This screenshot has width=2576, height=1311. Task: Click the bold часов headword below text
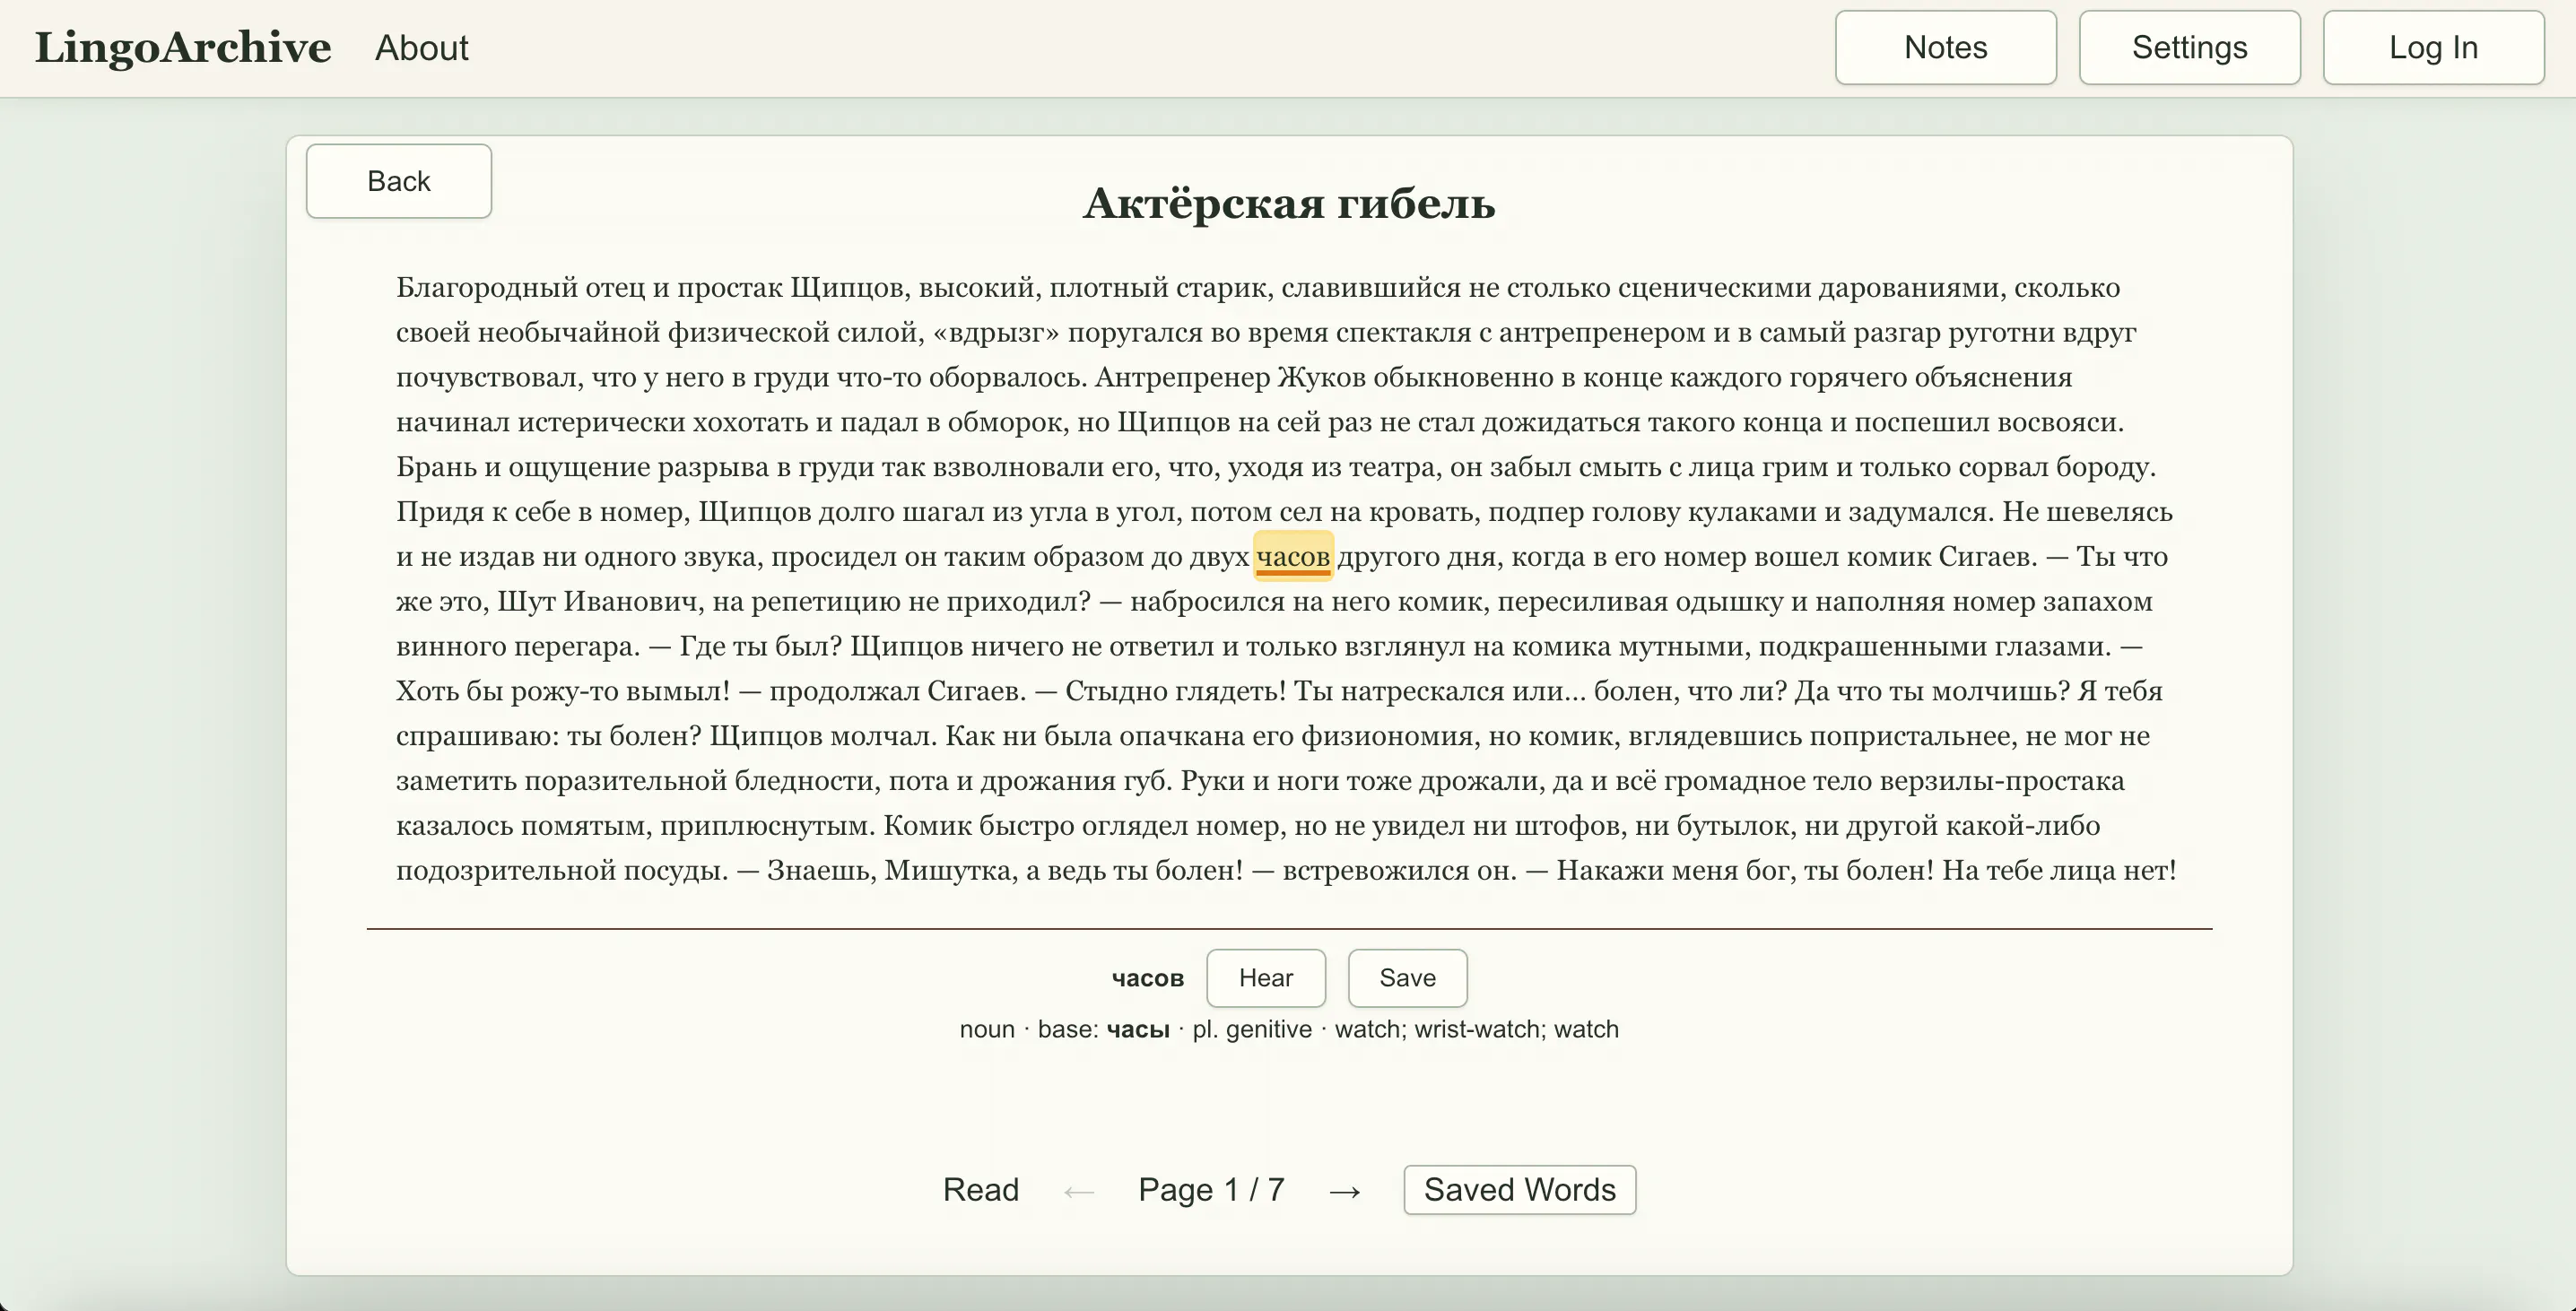[x=1147, y=979]
